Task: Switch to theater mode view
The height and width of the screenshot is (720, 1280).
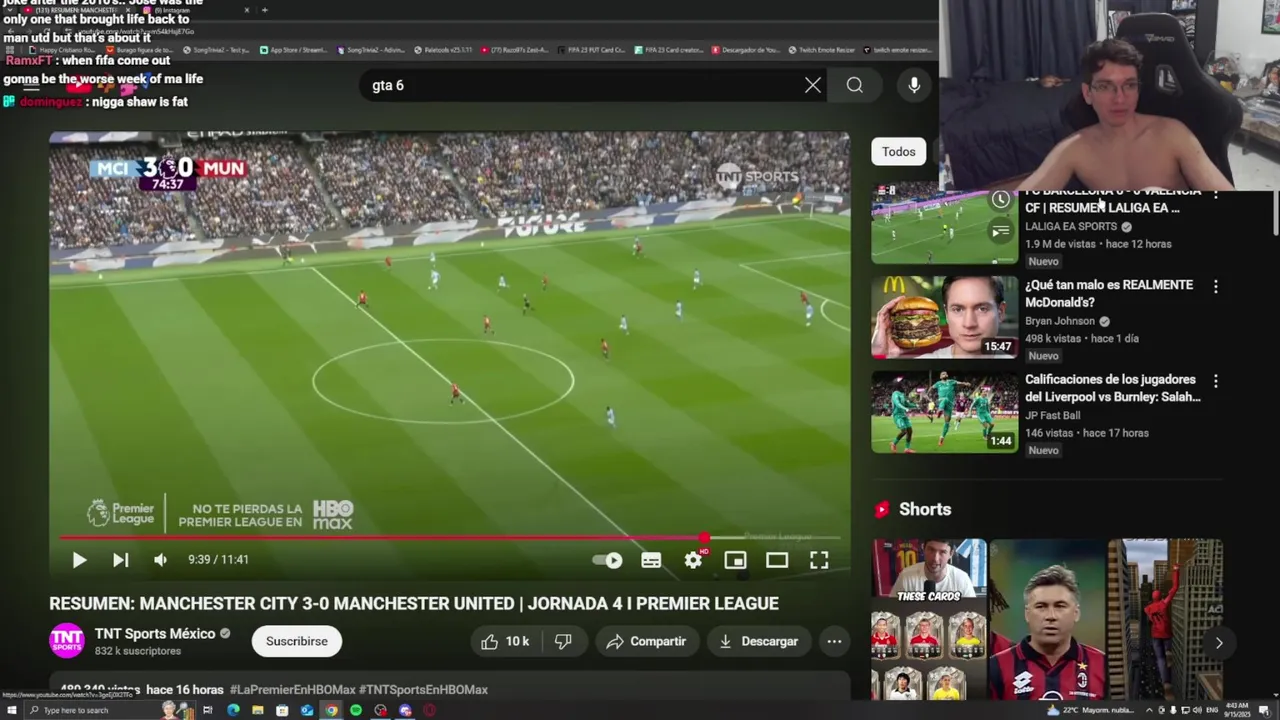Action: pos(777,560)
